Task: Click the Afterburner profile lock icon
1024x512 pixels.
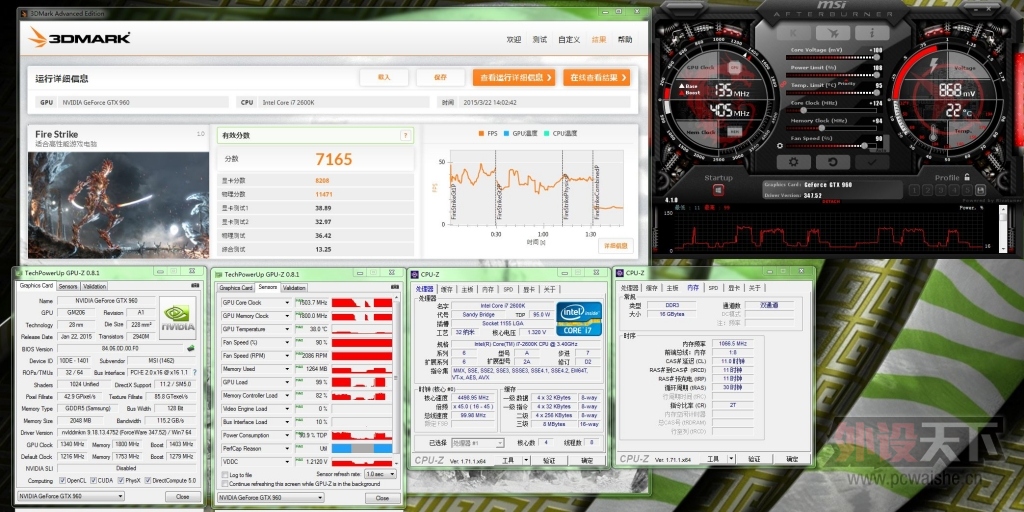Action: pyautogui.click(x=967, y=177)
